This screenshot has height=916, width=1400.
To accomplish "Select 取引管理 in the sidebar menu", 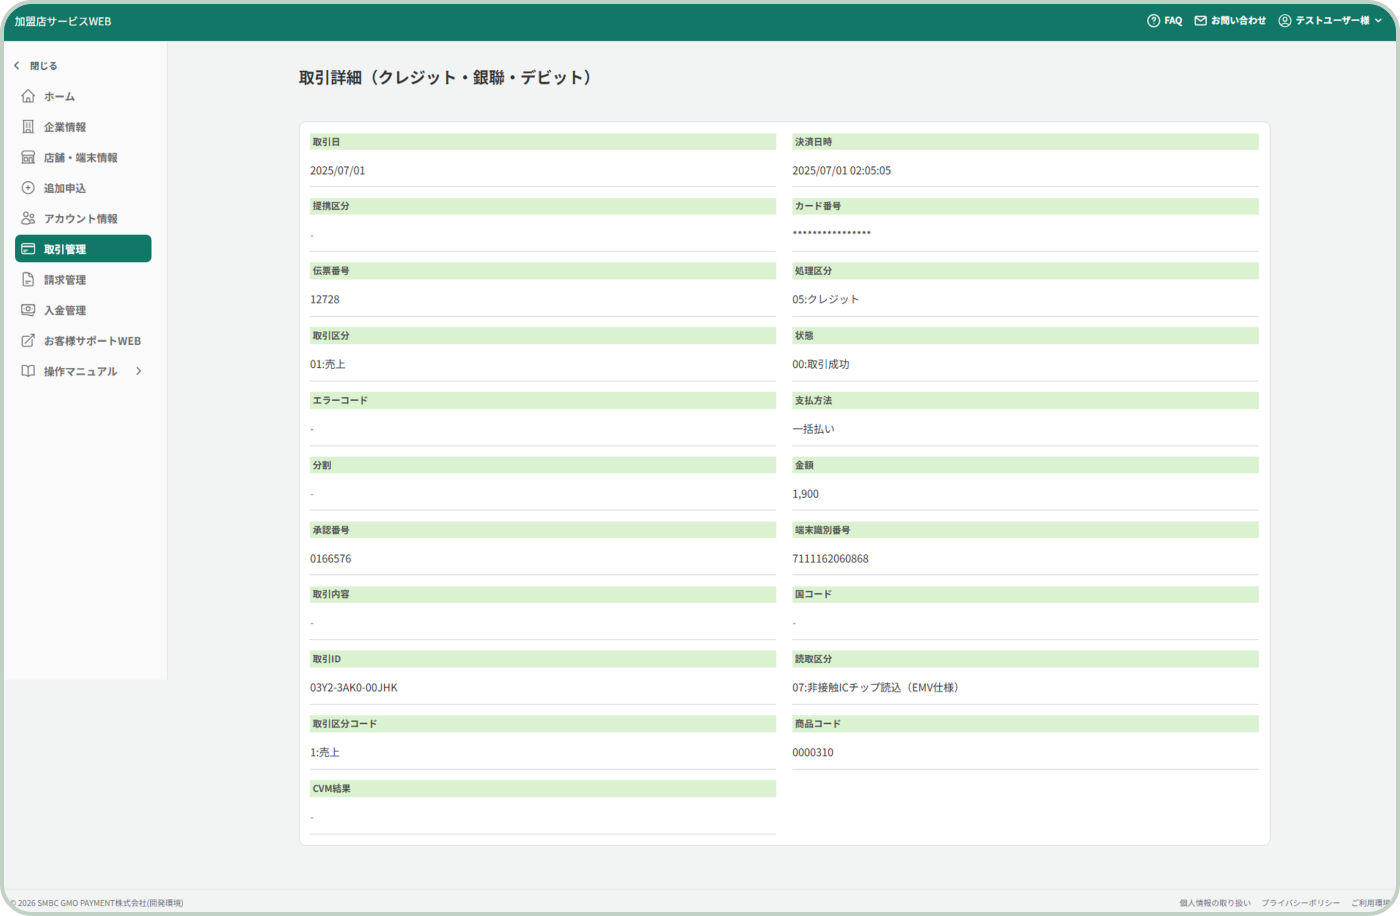I will click(x=70, y=248).
